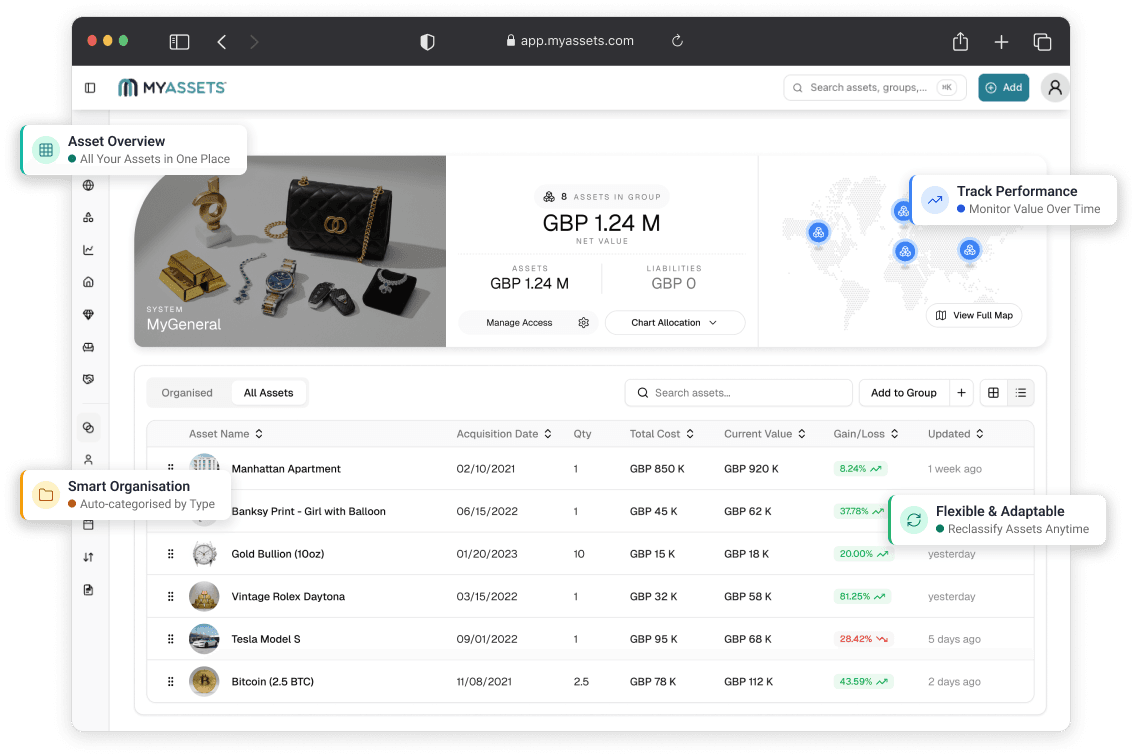This screenshot has height=756, width=1137.
Task: Click the plus button beside Add to Group
Action: 962,393
